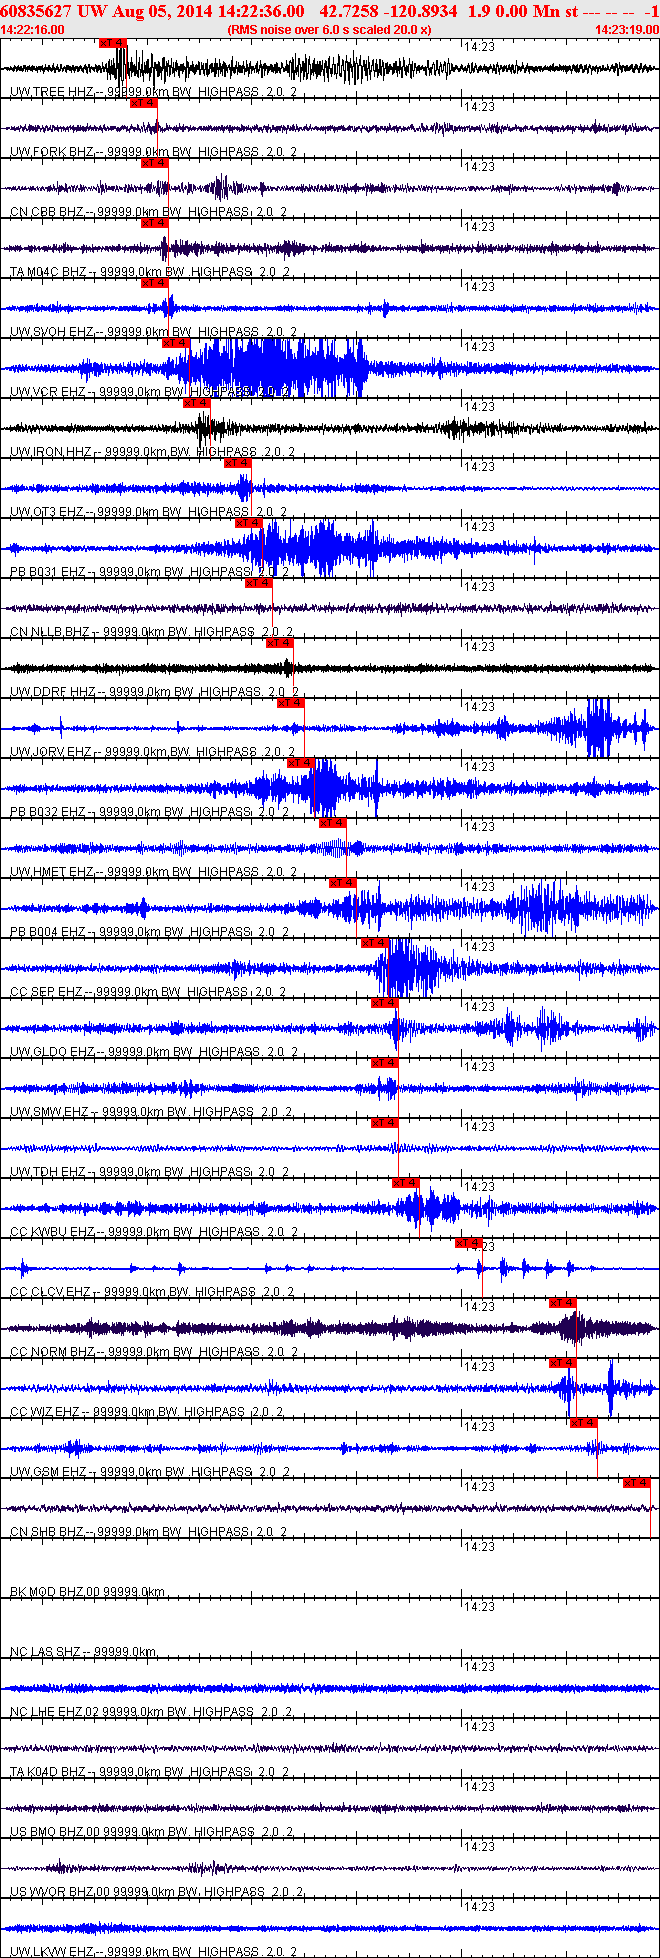This screenshot has width=660, height=1958.
Task: Select the PB.B004 EHZ trace label
Action: [x=149, y=932]
